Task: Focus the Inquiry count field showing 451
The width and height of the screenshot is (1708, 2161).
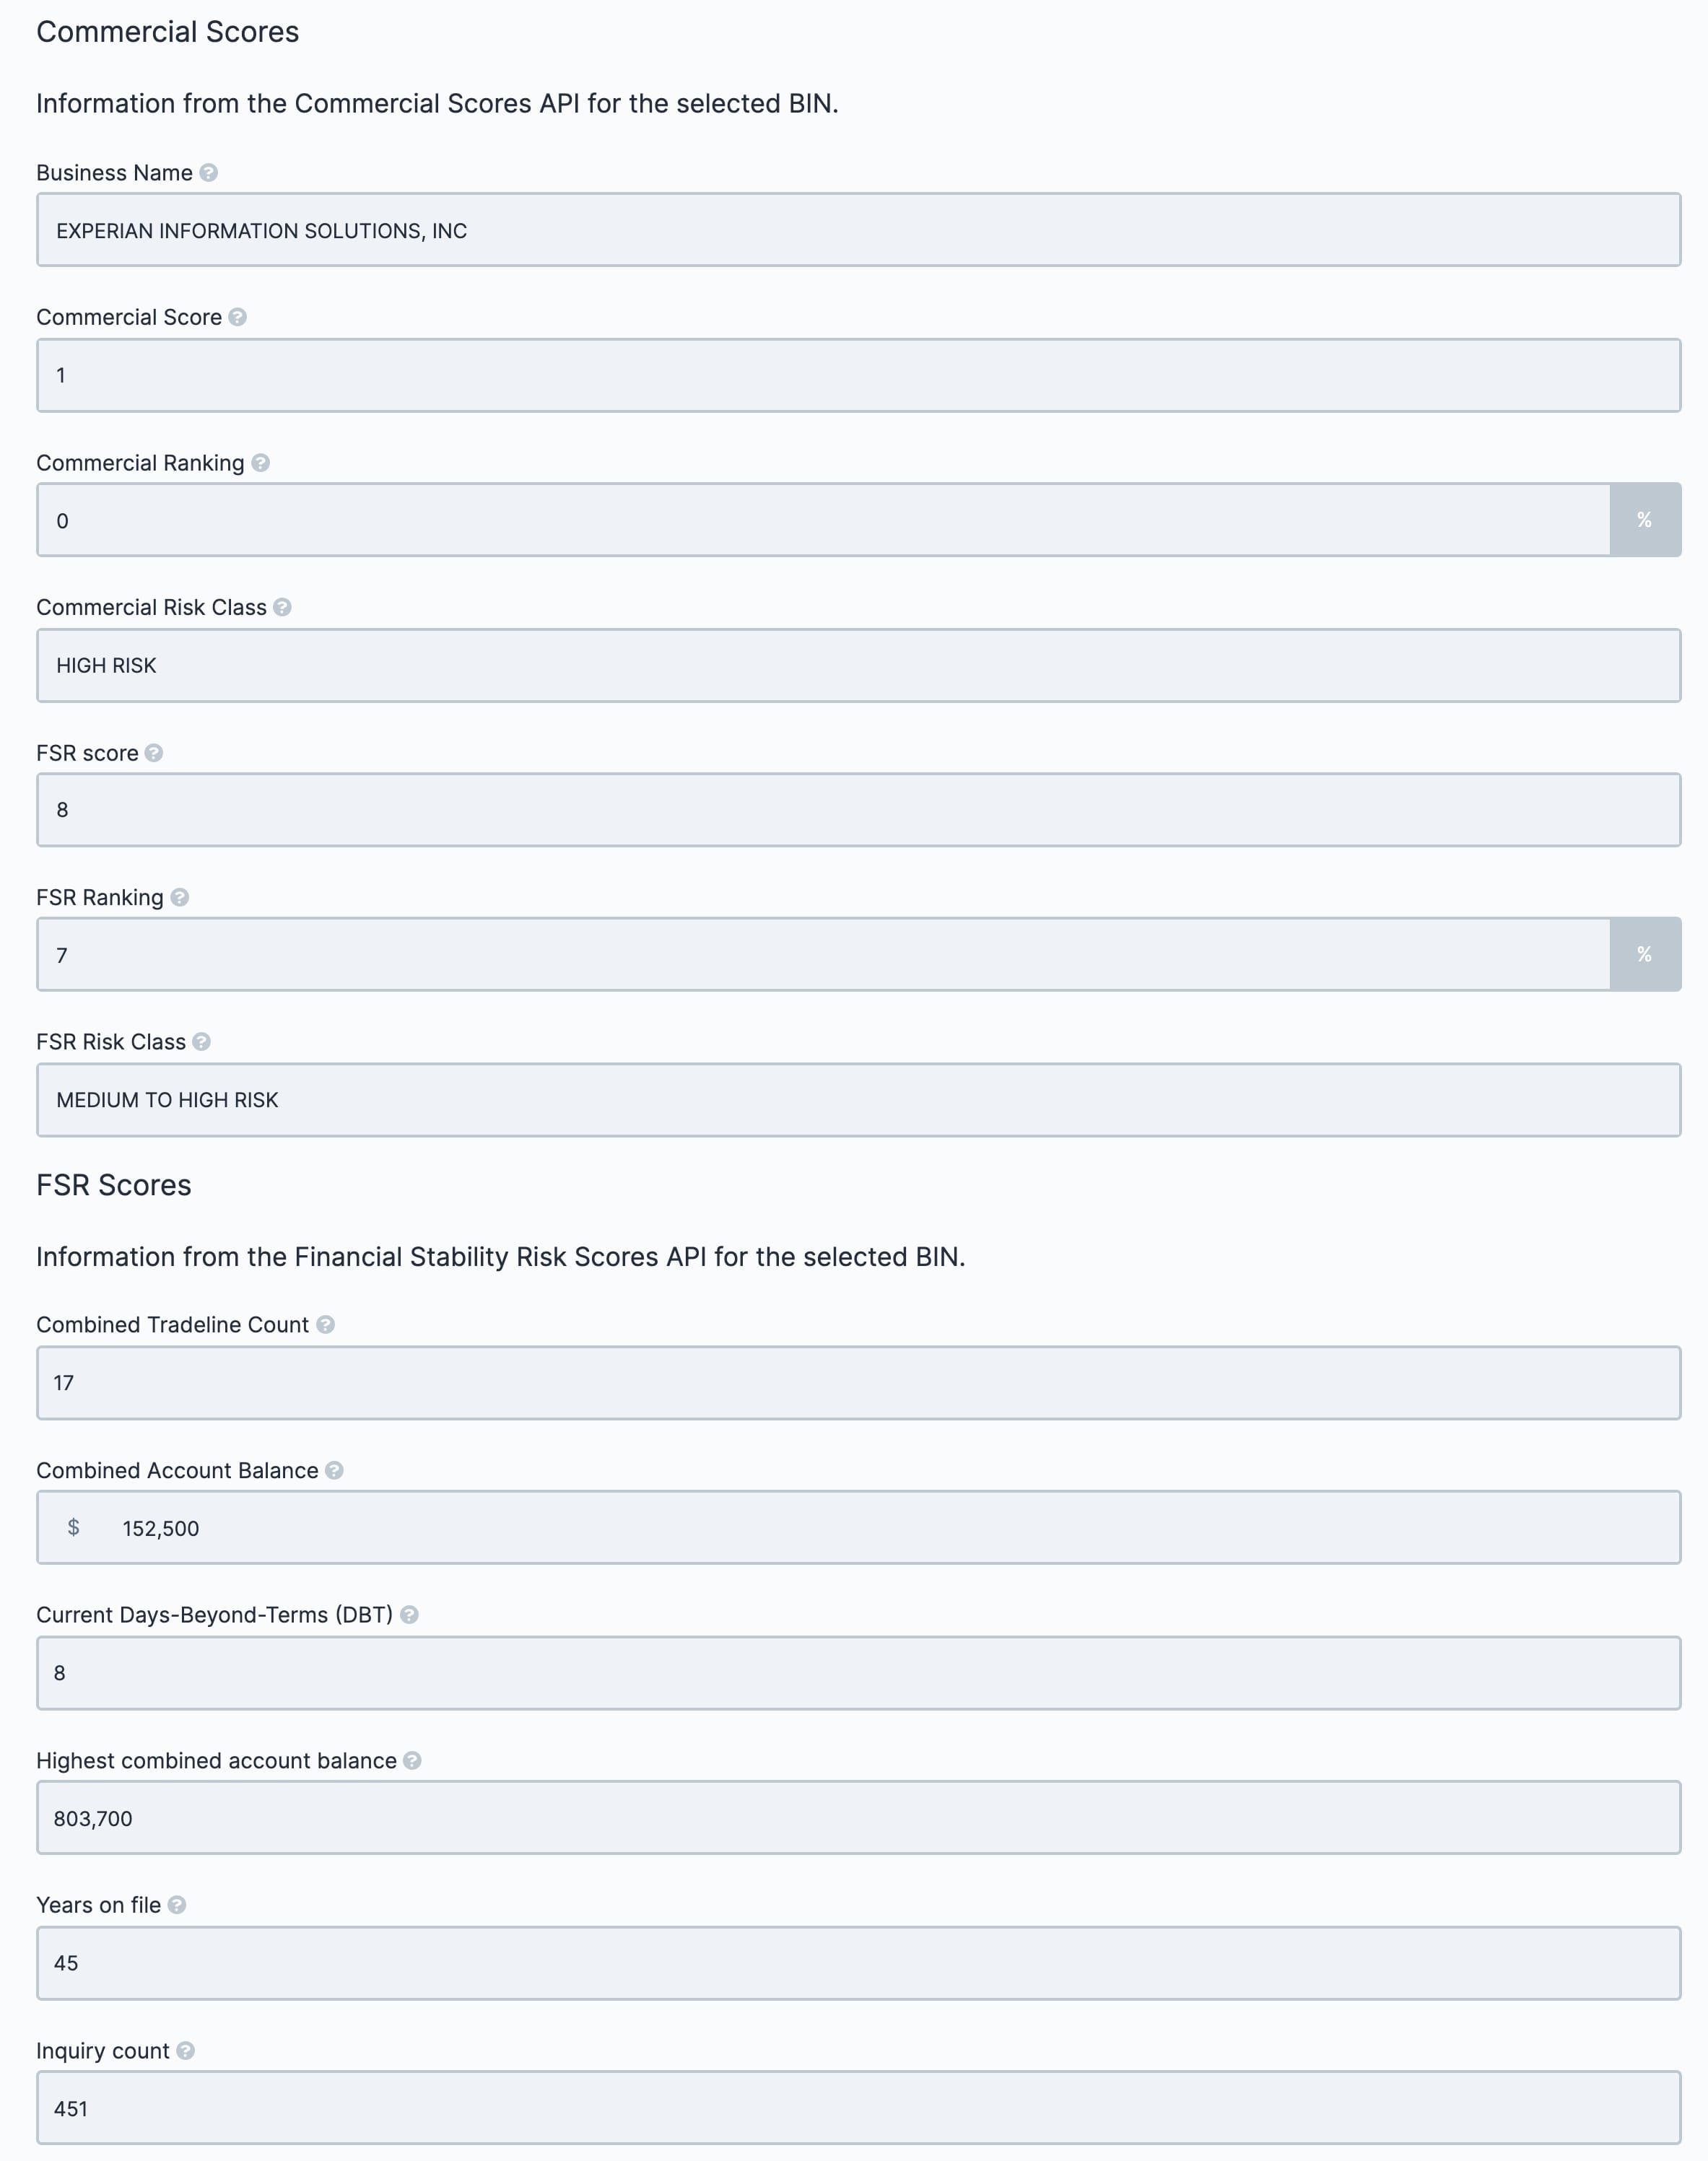Action: 858,2108
